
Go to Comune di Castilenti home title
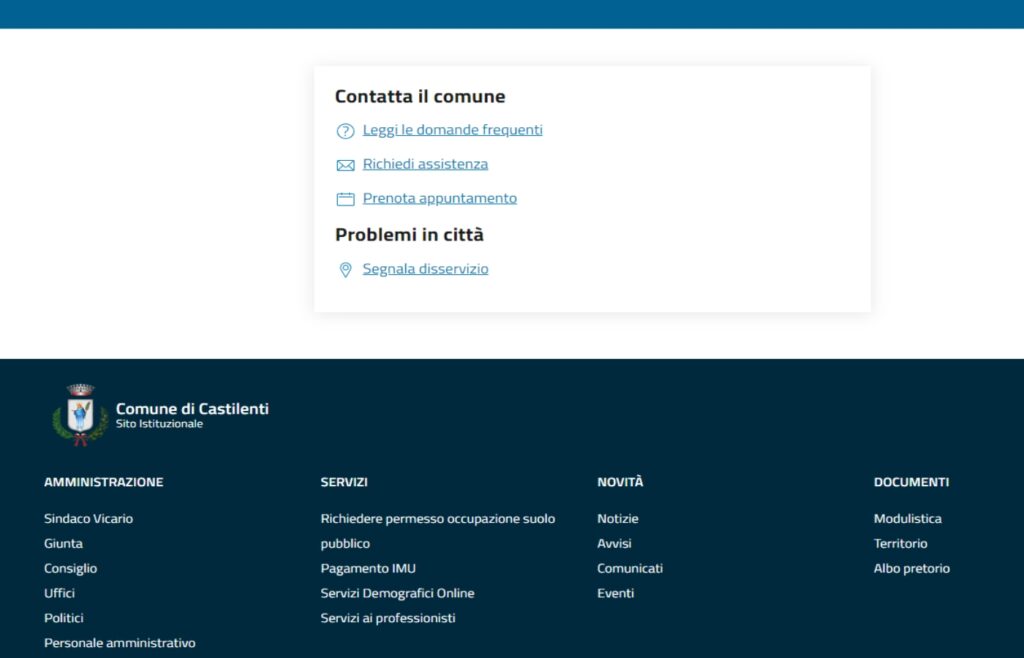coord(192,408)
